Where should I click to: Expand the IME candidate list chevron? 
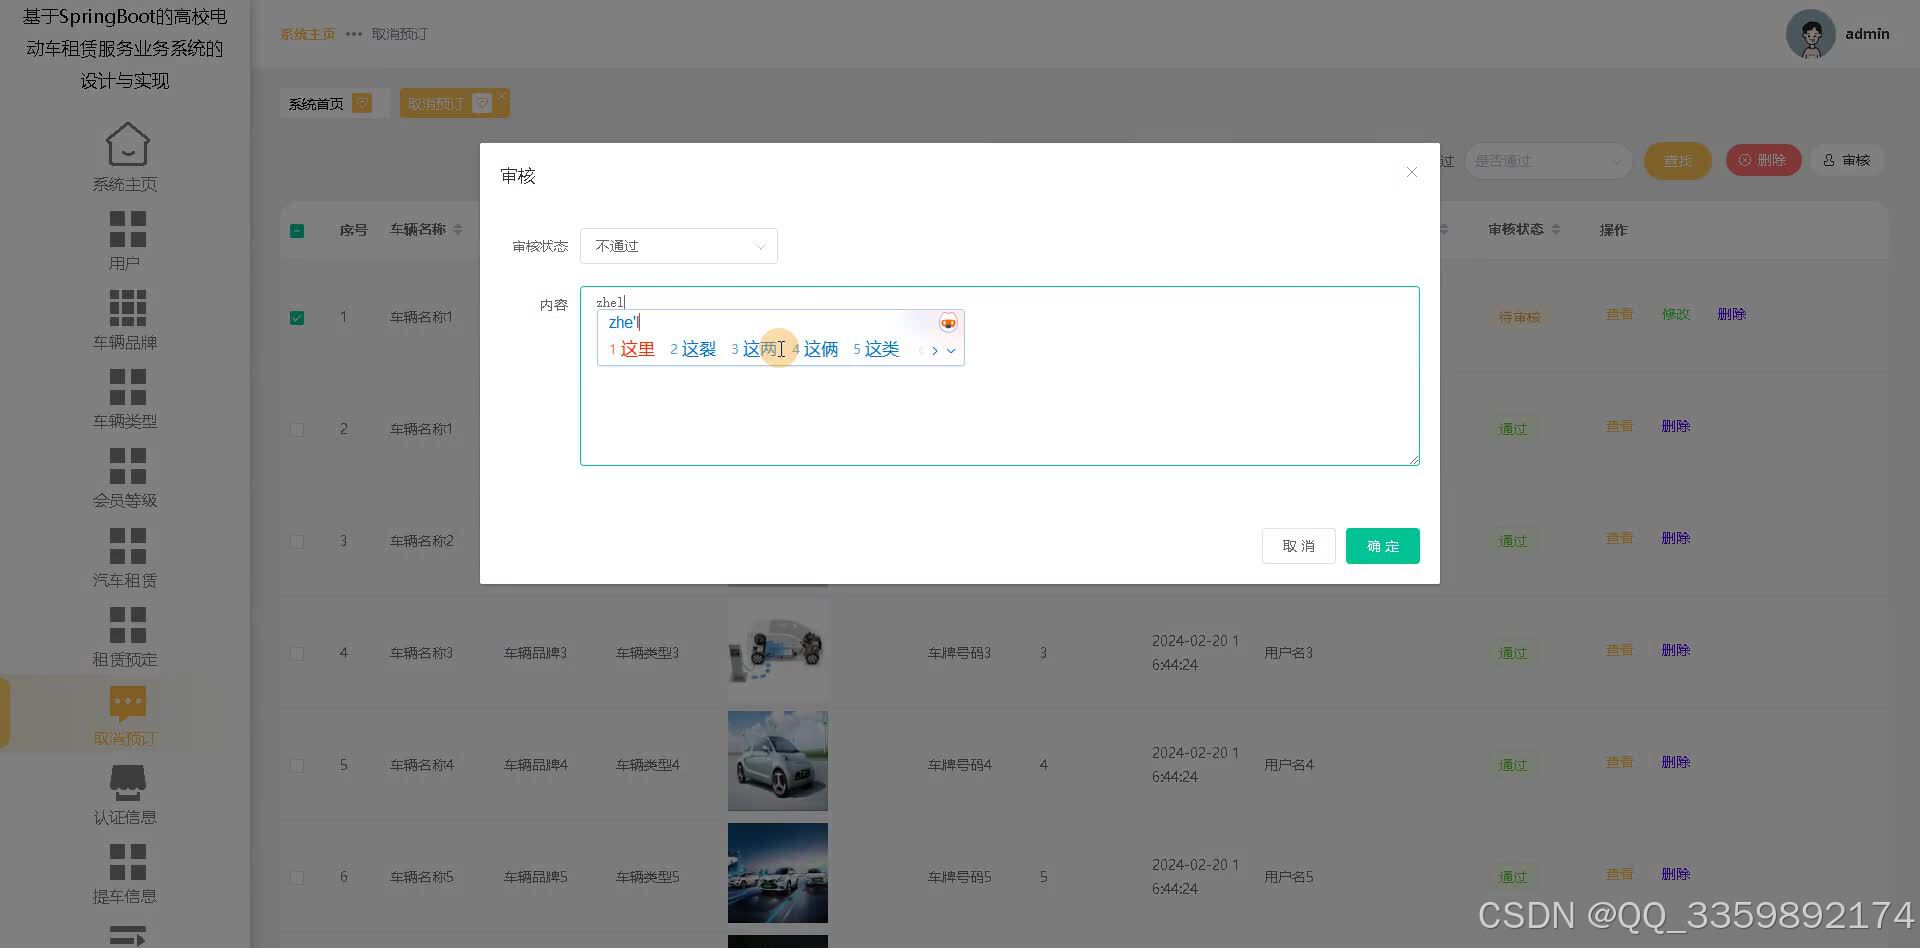click(951, 350)
